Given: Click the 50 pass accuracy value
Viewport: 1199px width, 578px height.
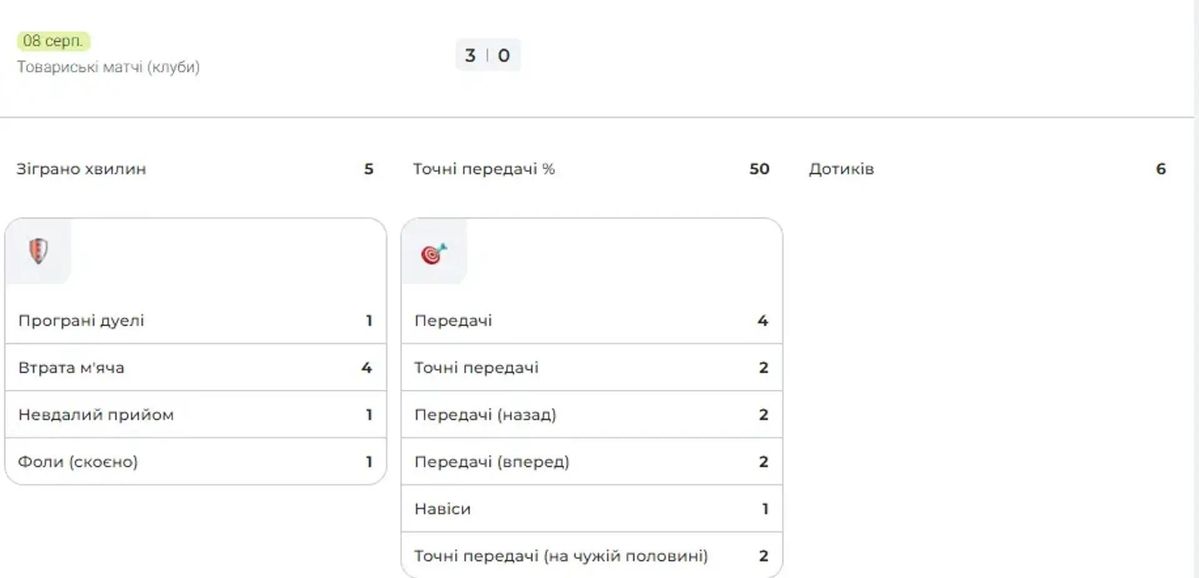Looking at the screenshot, I should [759, 169].
